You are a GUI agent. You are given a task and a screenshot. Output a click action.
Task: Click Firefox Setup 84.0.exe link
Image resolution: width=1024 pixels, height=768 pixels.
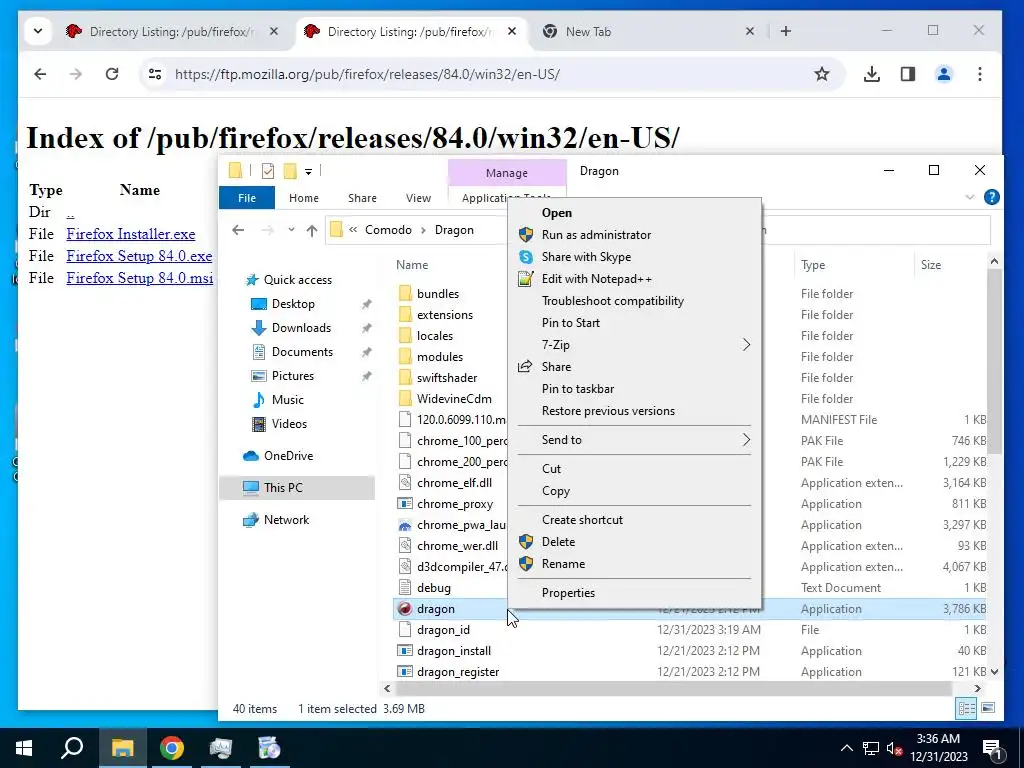pos(139,256)
